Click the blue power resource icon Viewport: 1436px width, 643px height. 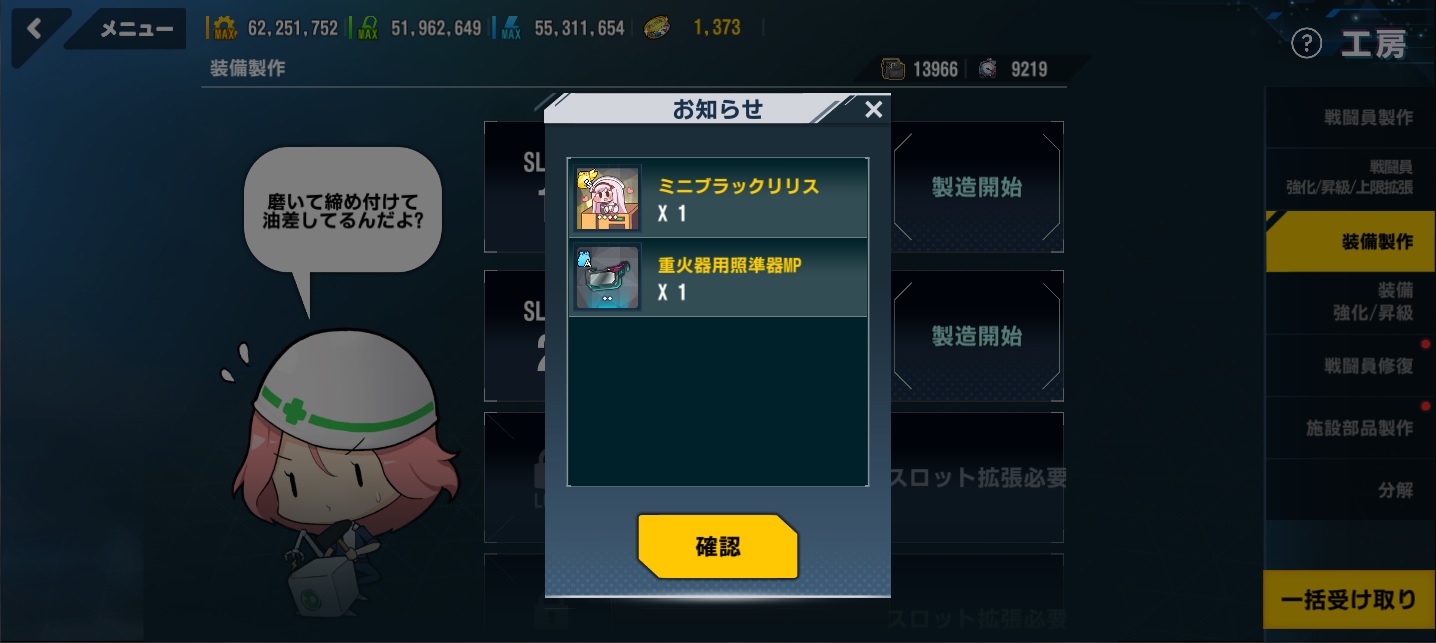click(510, 28)
